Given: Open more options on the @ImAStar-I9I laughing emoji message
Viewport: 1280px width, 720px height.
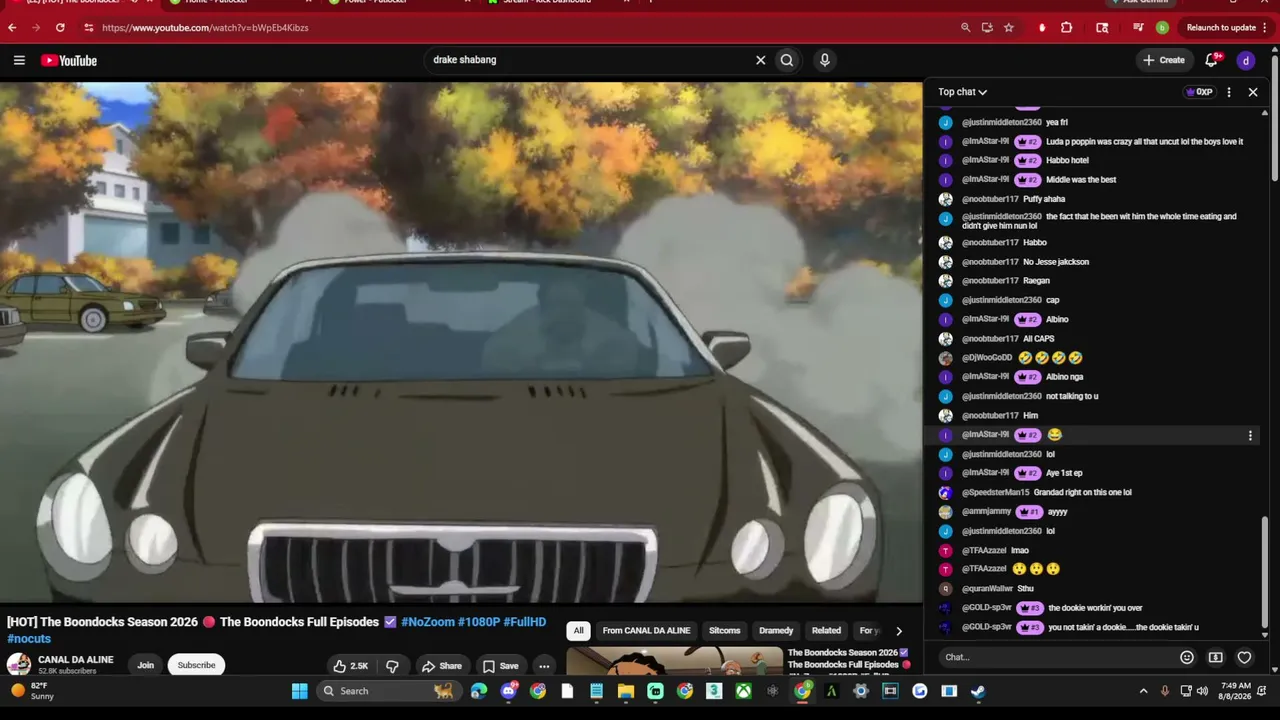Looking at the screenshot, I should 1250,435.
